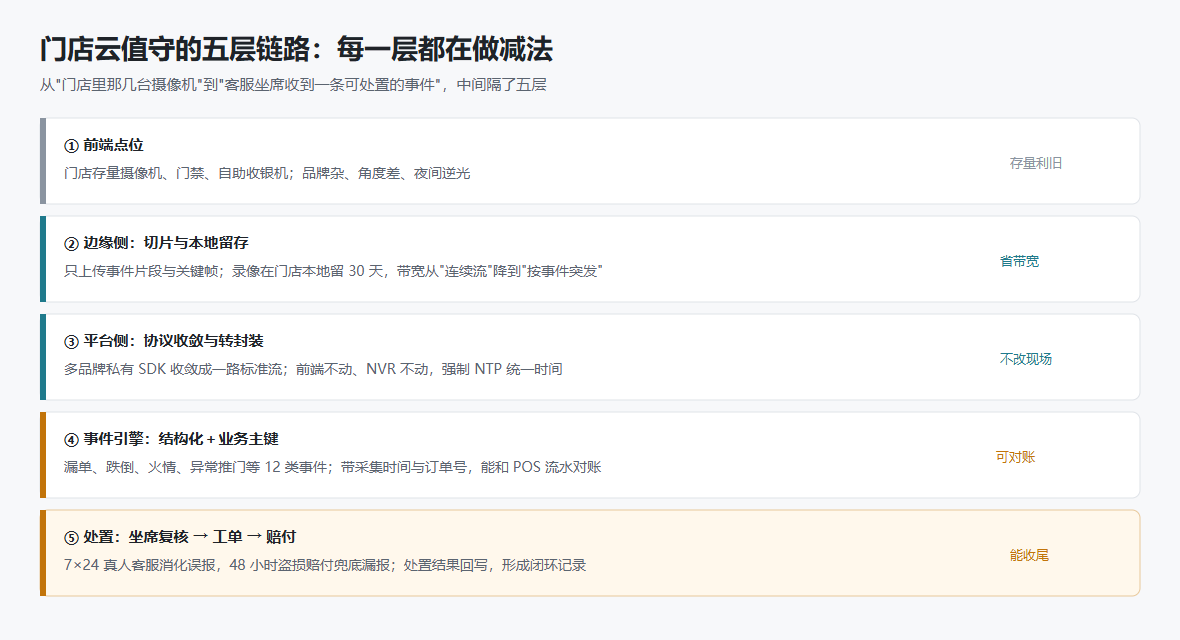The image size is (1180, 640).
Task: Click the main title 门店云值守的五层链路
Action: (x=297, y=49)
